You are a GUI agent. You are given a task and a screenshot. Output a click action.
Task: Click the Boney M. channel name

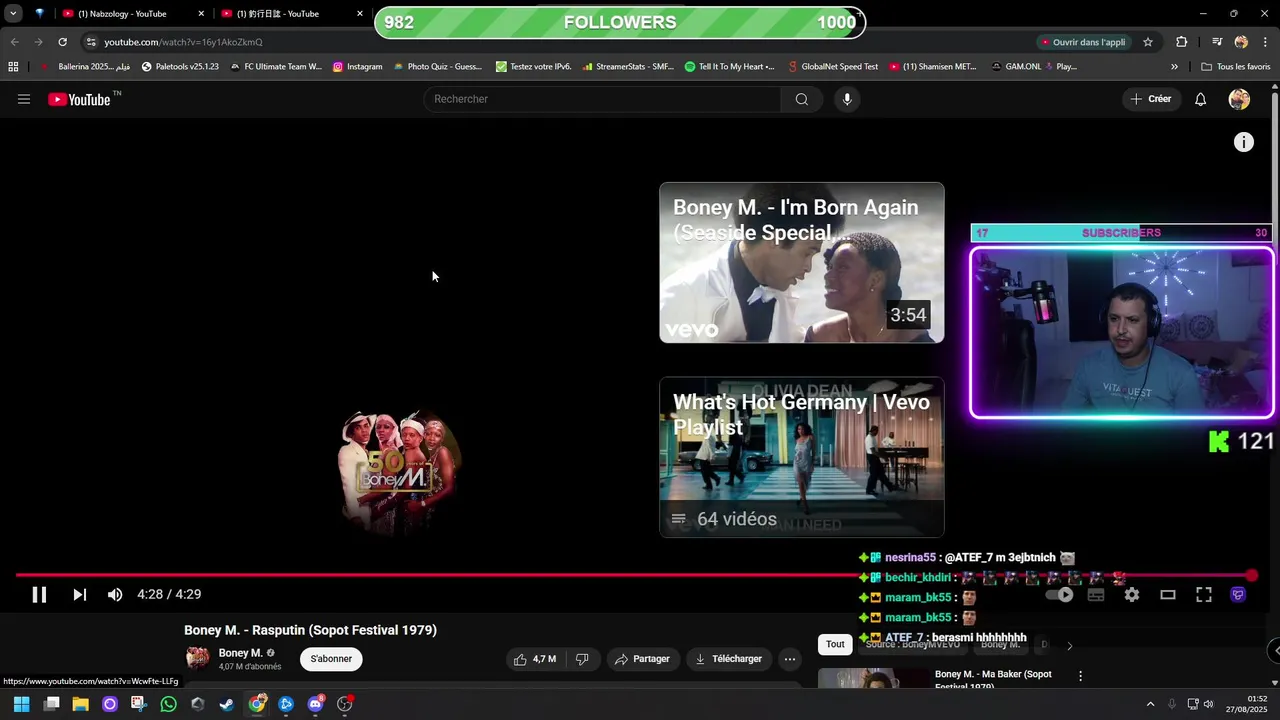click(241, 653)
